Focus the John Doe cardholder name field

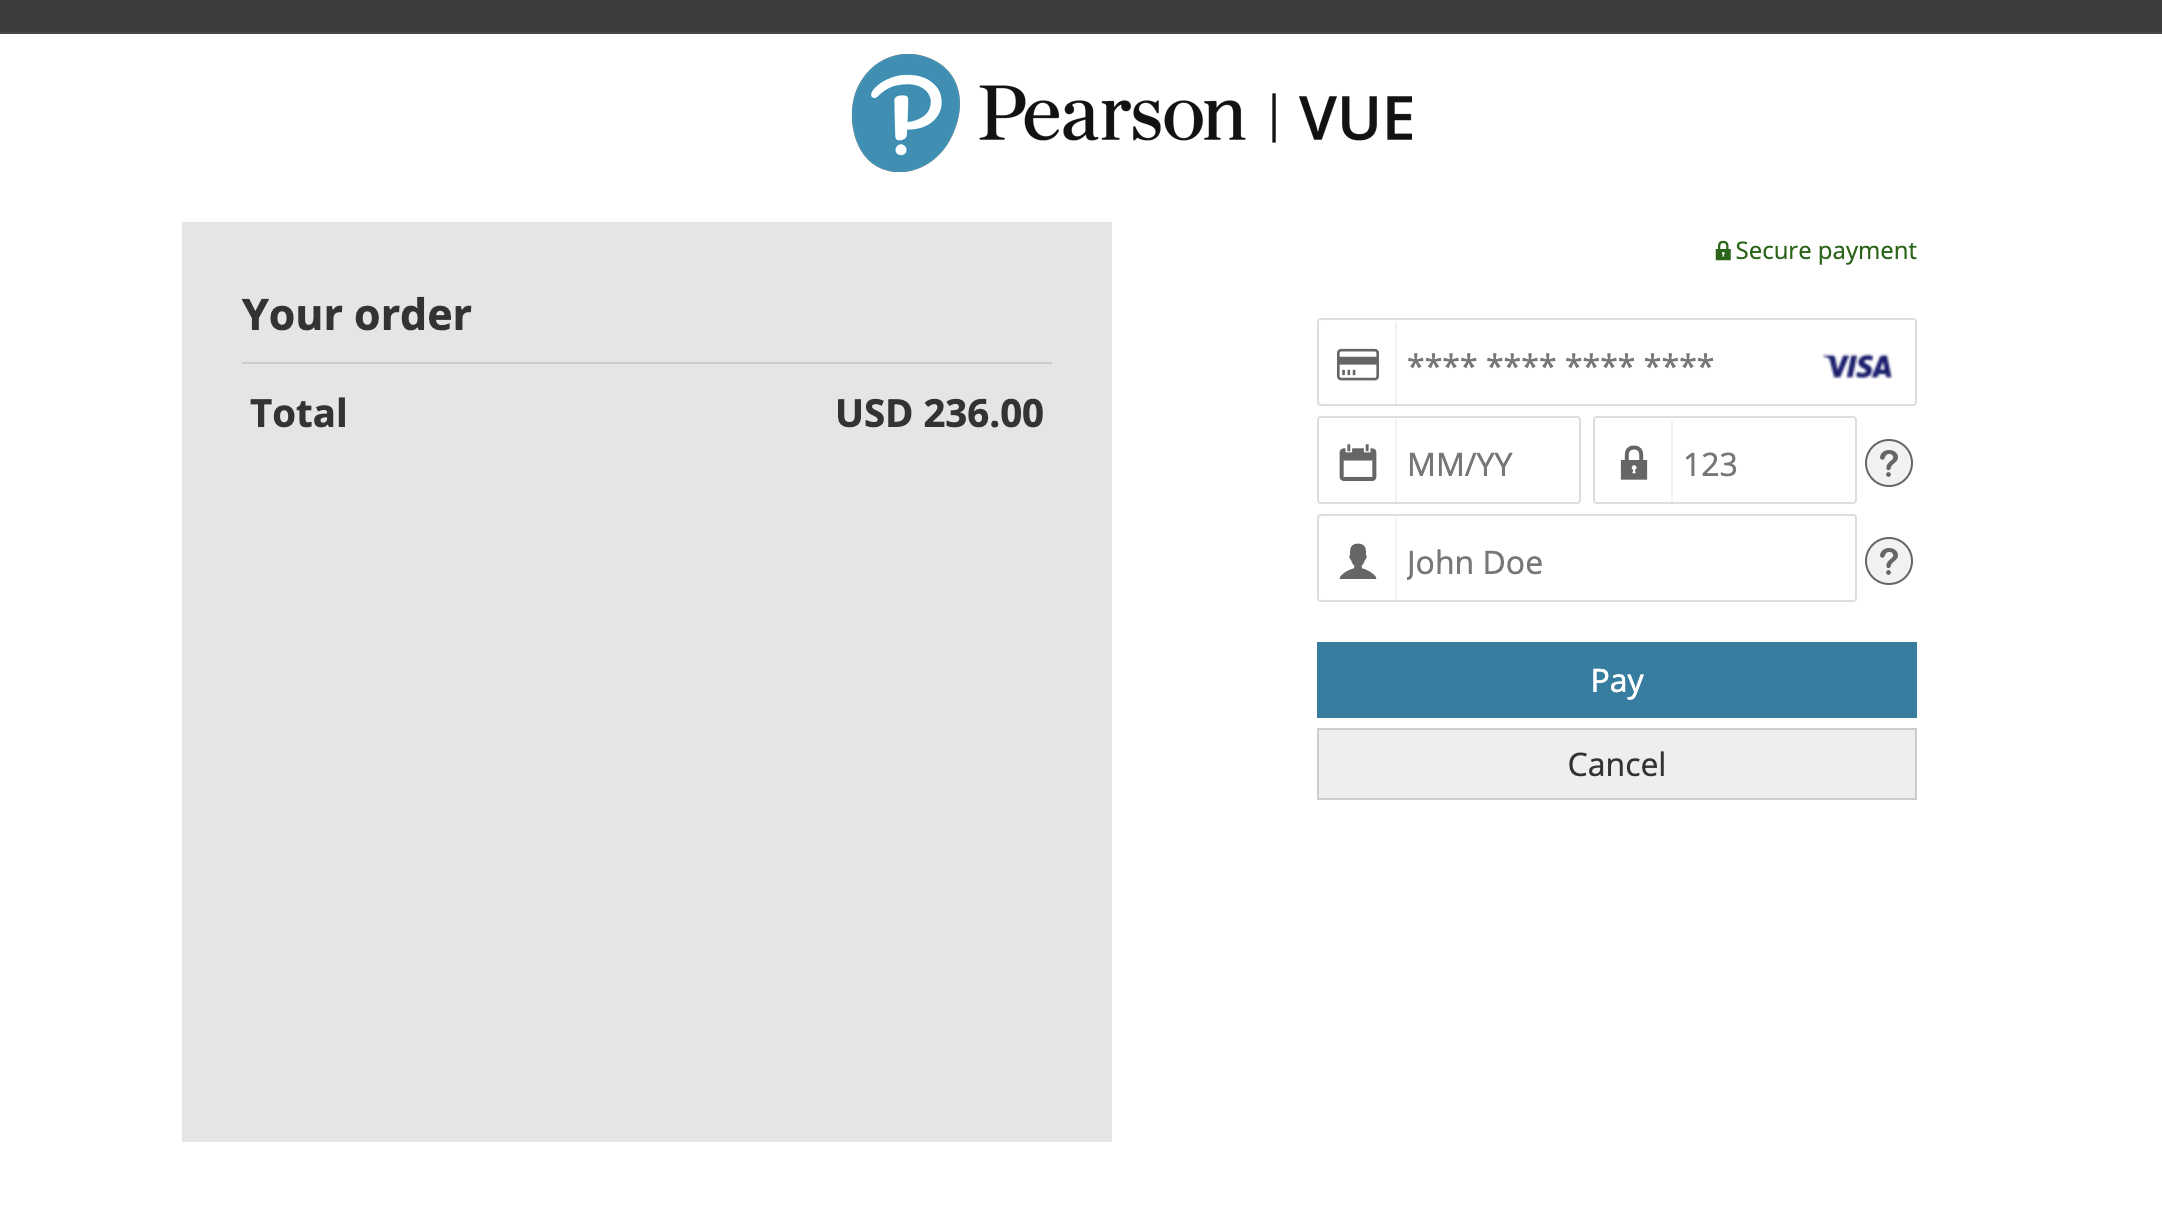(1586, 558)
